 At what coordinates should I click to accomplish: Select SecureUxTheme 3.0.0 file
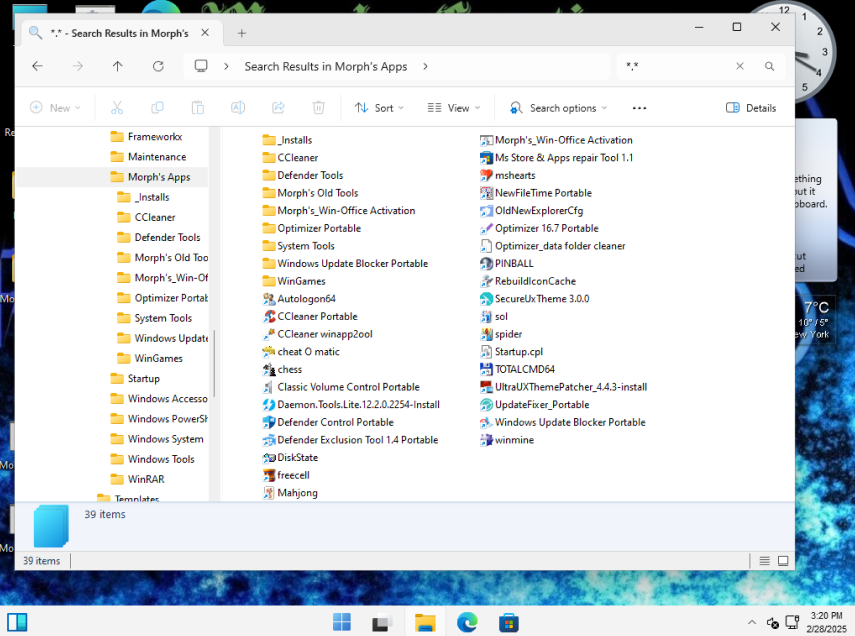(x=535, y=299)
